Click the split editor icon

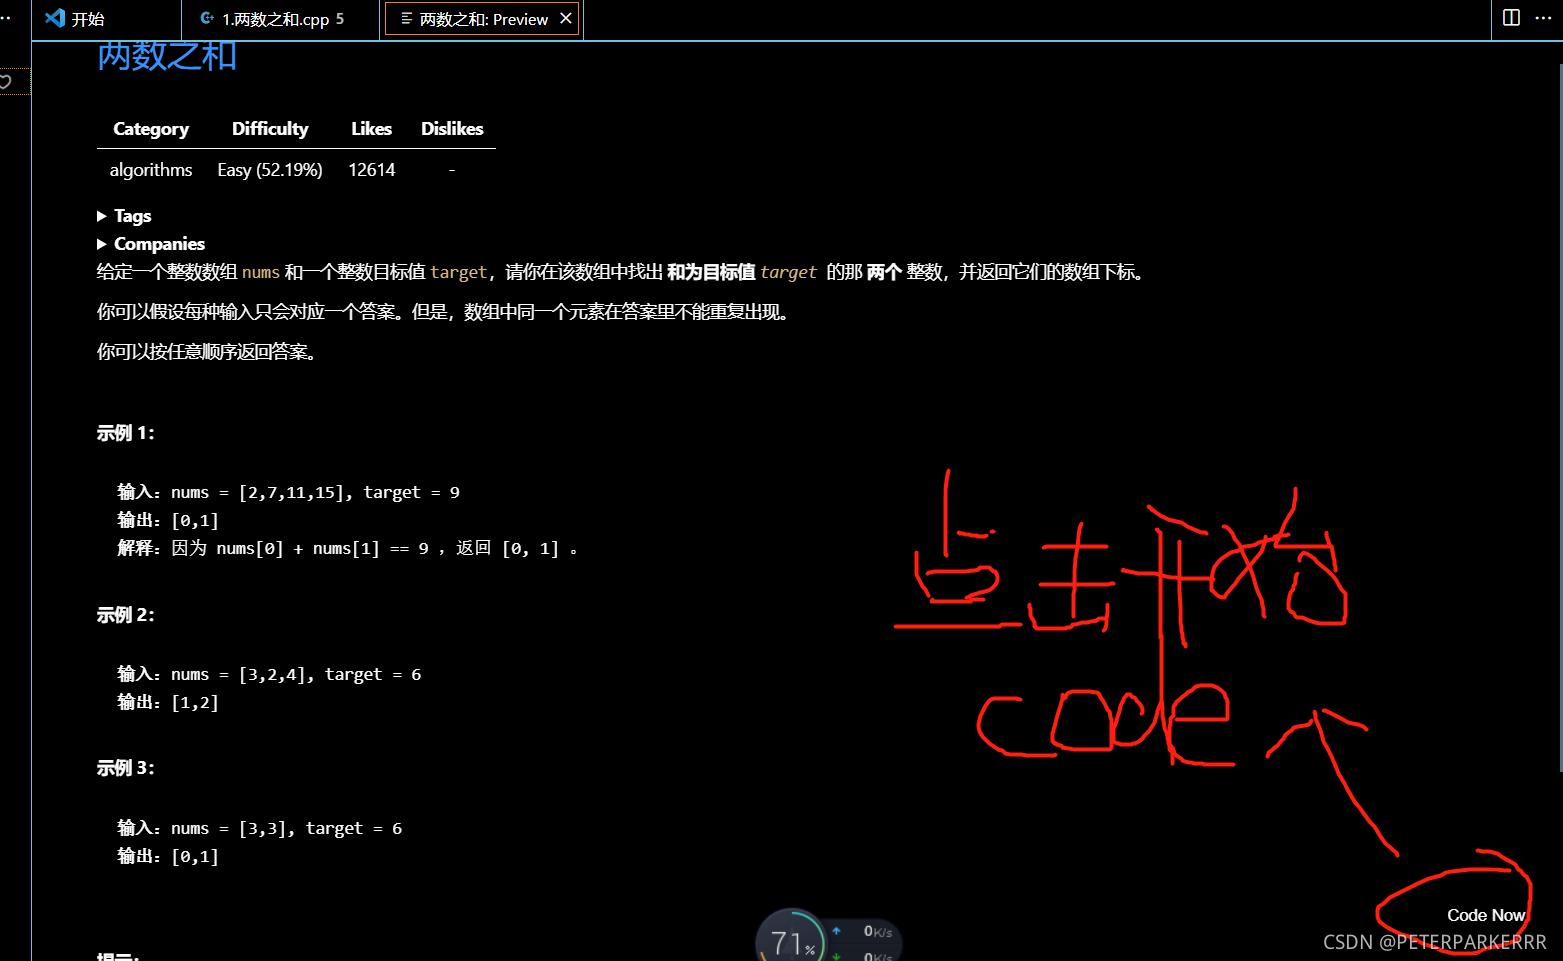(x=1512, y=18)
